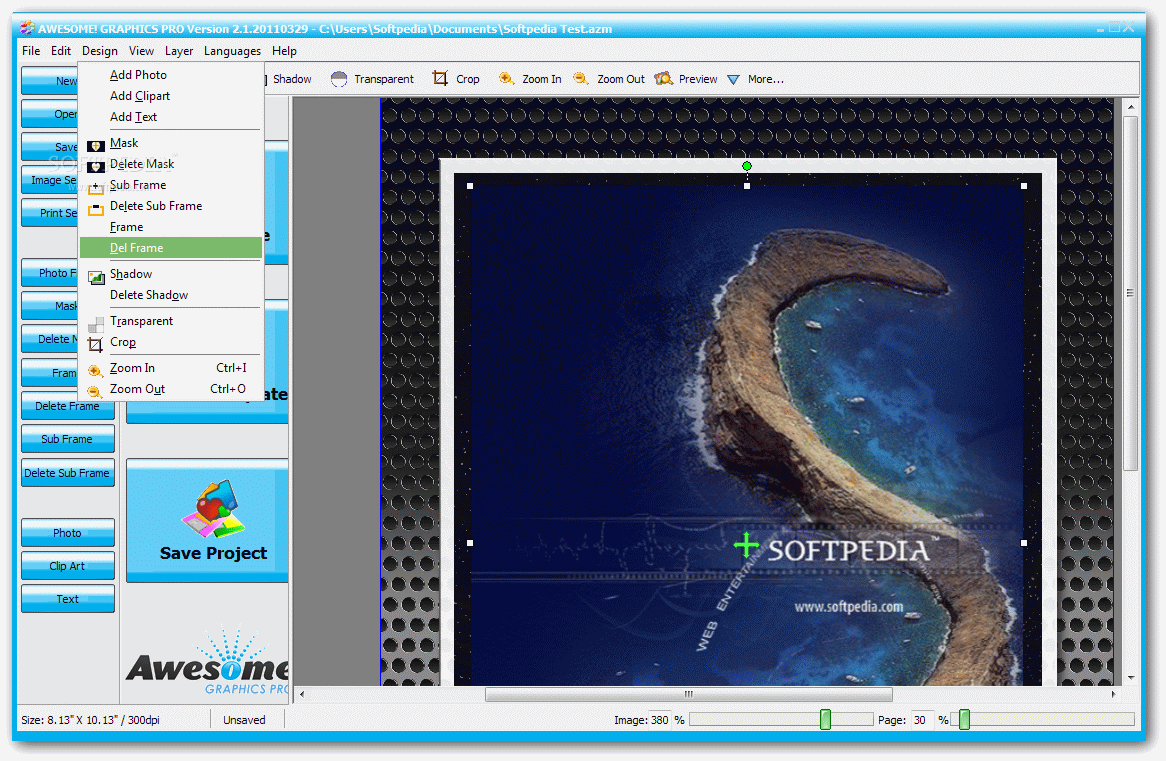Screen dimensions: 1166x761
Task: Click the Delete Sub Frame sidebar button
Action: [68, 473]
